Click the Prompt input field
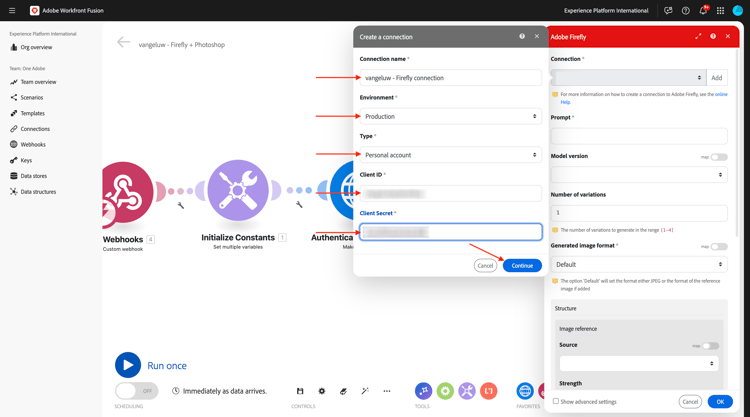 (639, 136)
